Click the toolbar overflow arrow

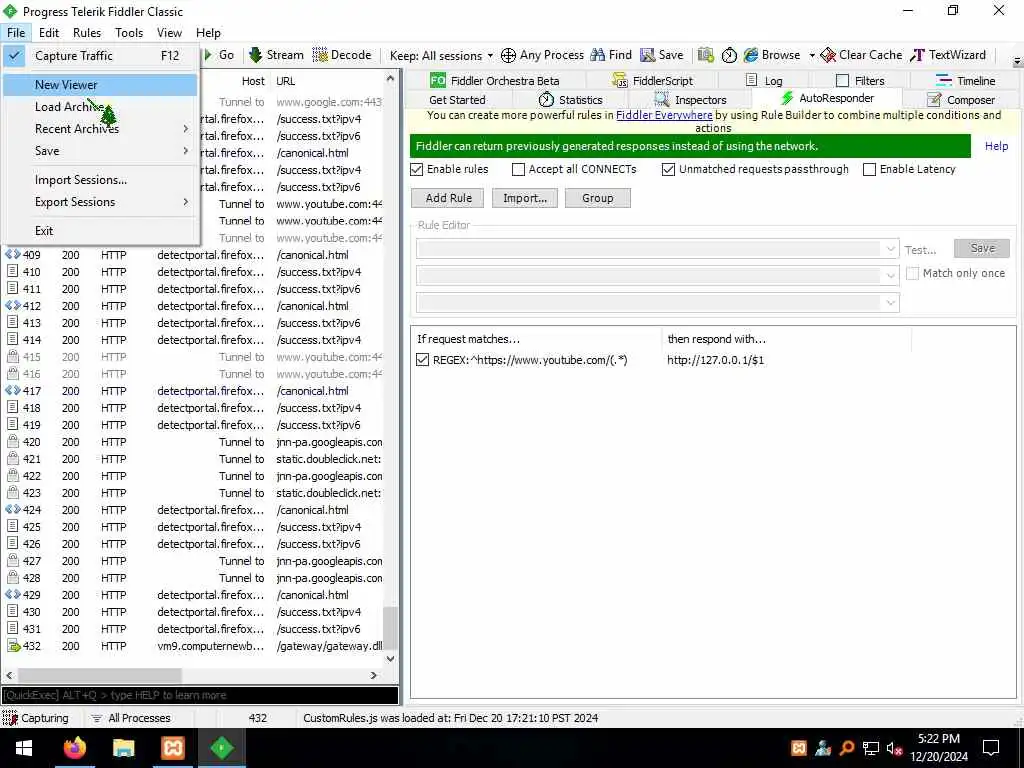click(x=1017, y=61)
